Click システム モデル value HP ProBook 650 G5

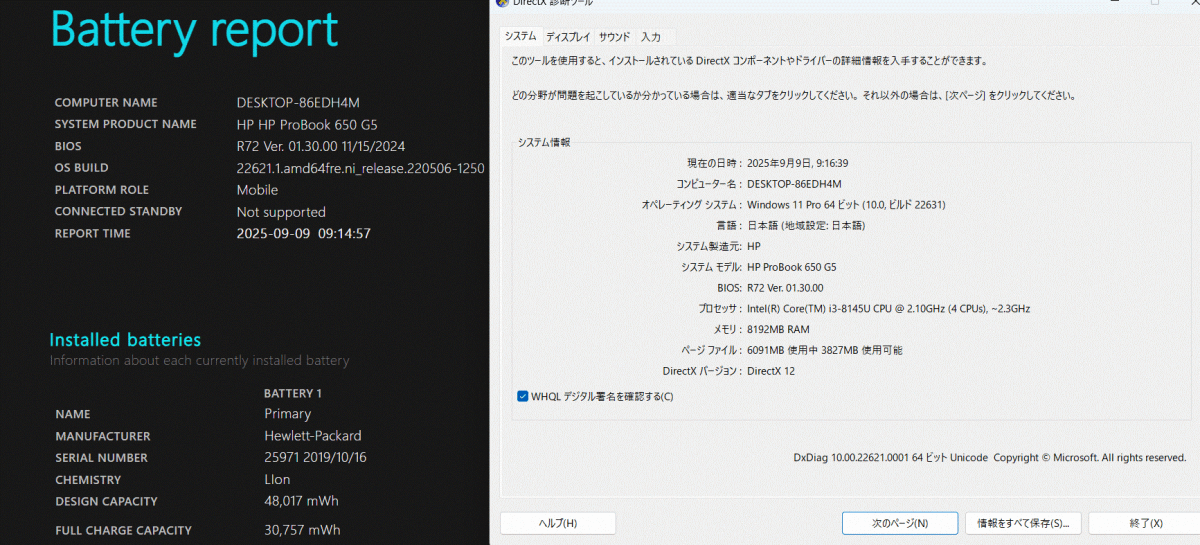pyautogui.click(x=792, y=267)
